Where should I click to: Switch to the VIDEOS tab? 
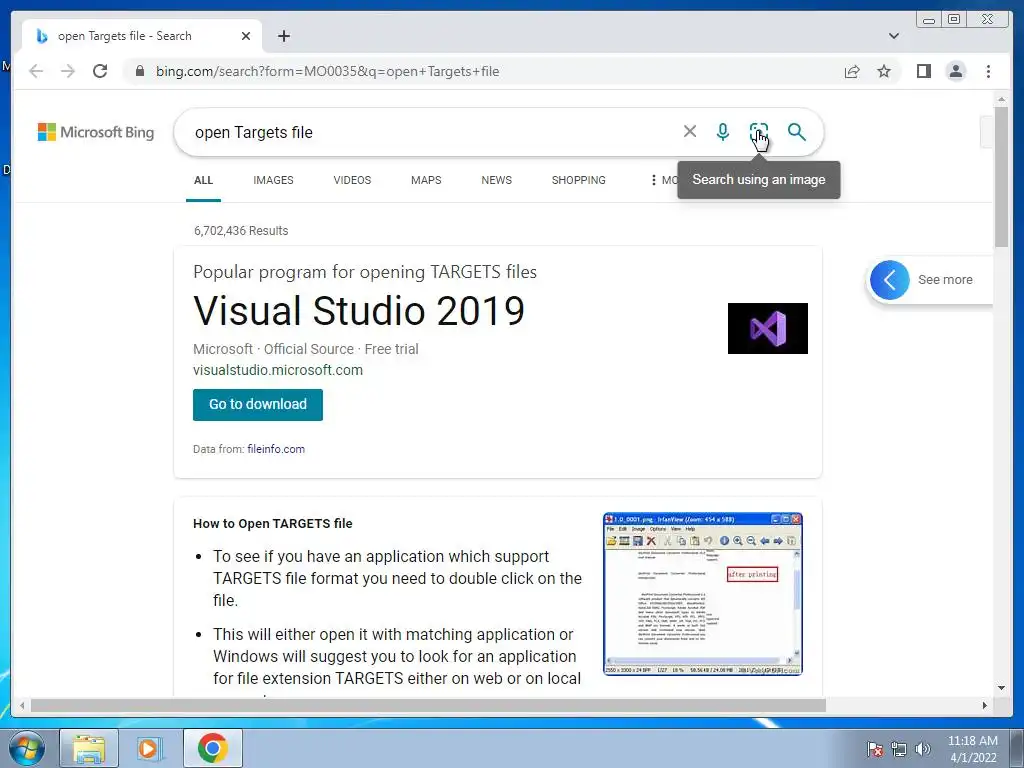pos(352,180)
